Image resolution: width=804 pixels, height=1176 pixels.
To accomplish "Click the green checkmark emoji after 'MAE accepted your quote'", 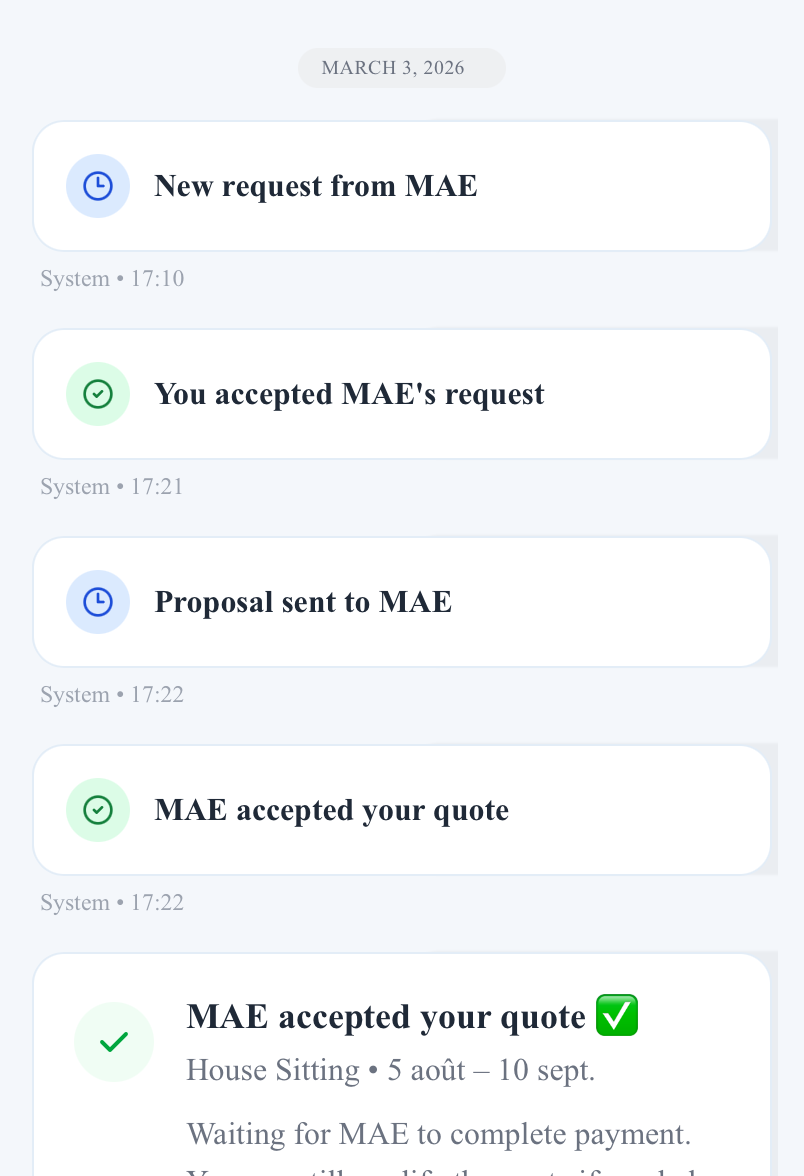I will click(x=616, y=1014).
